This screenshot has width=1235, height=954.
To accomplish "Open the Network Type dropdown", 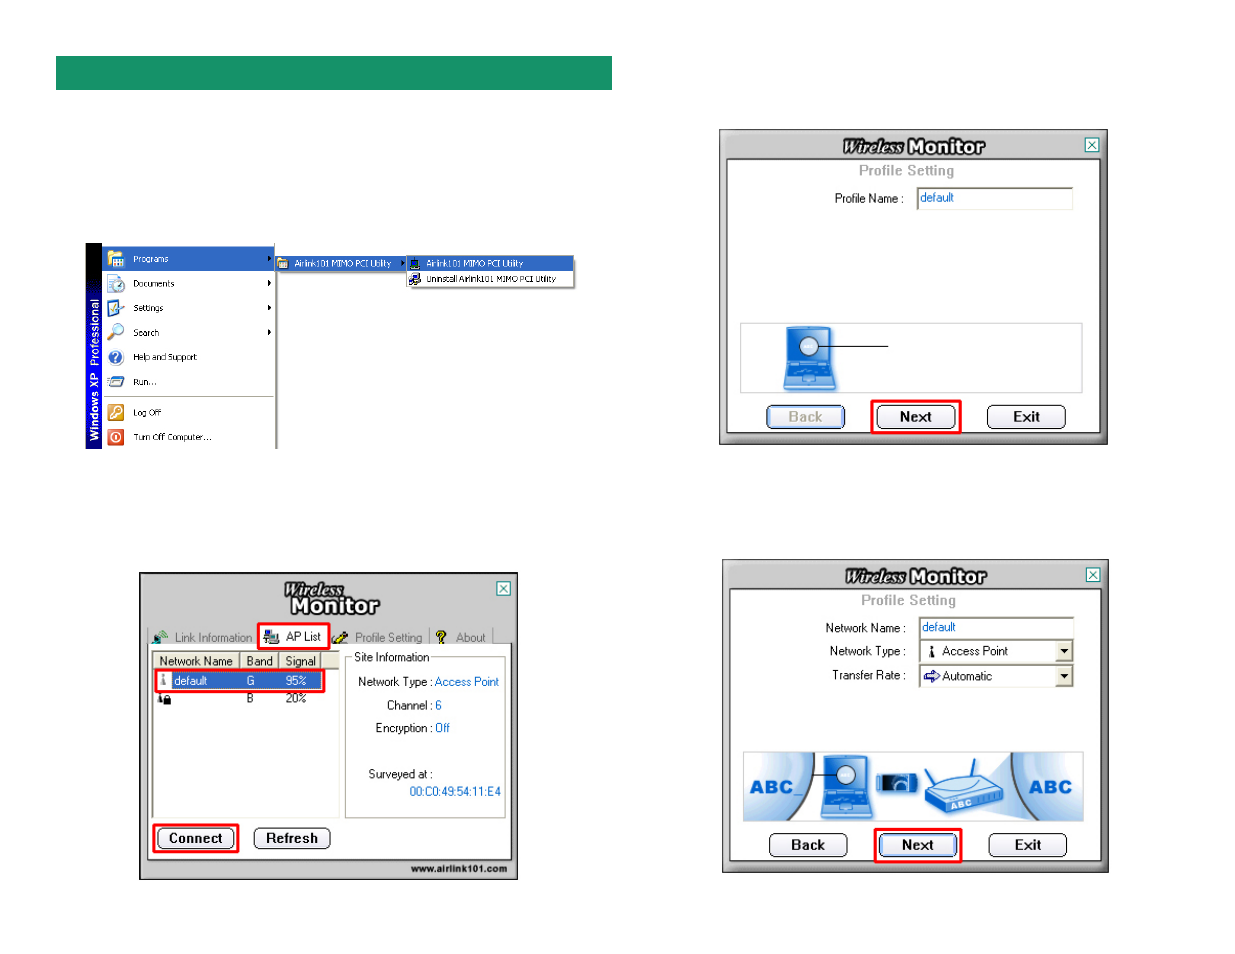I will (x=1064, y=651).
